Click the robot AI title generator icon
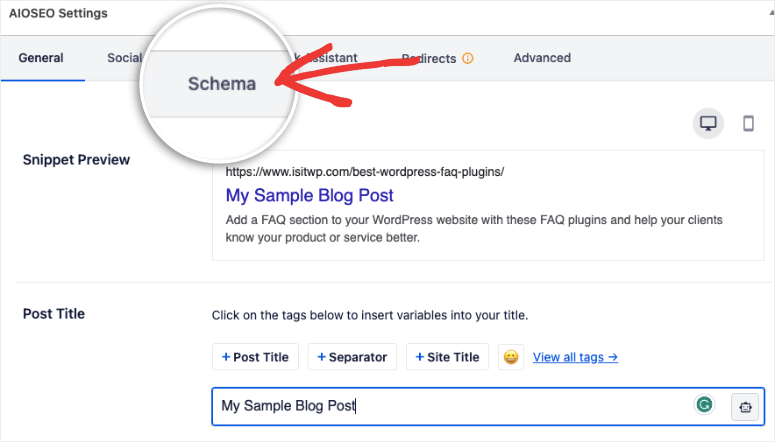The width and height of the screenshot is (775, 442). pos(745,406)
